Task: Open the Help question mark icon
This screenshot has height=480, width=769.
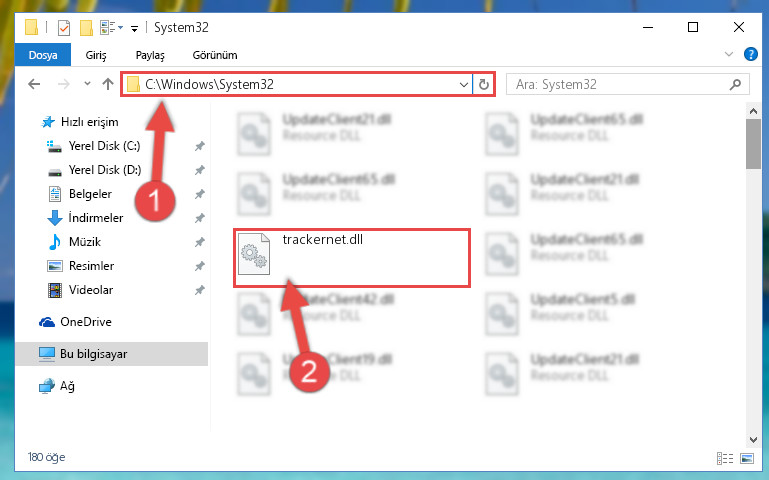Action: pyautogui.click(x=750, y=54)
